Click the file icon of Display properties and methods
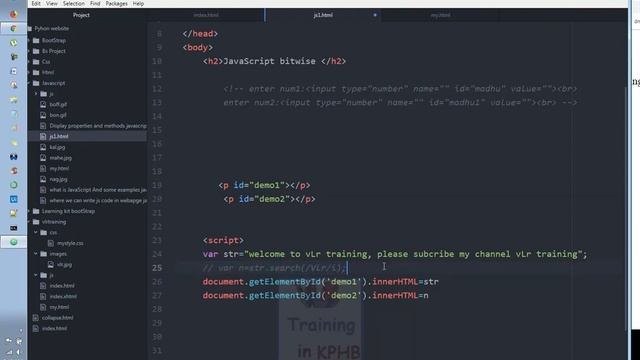This screenshot has height=360, width=640. coord(43,126)
